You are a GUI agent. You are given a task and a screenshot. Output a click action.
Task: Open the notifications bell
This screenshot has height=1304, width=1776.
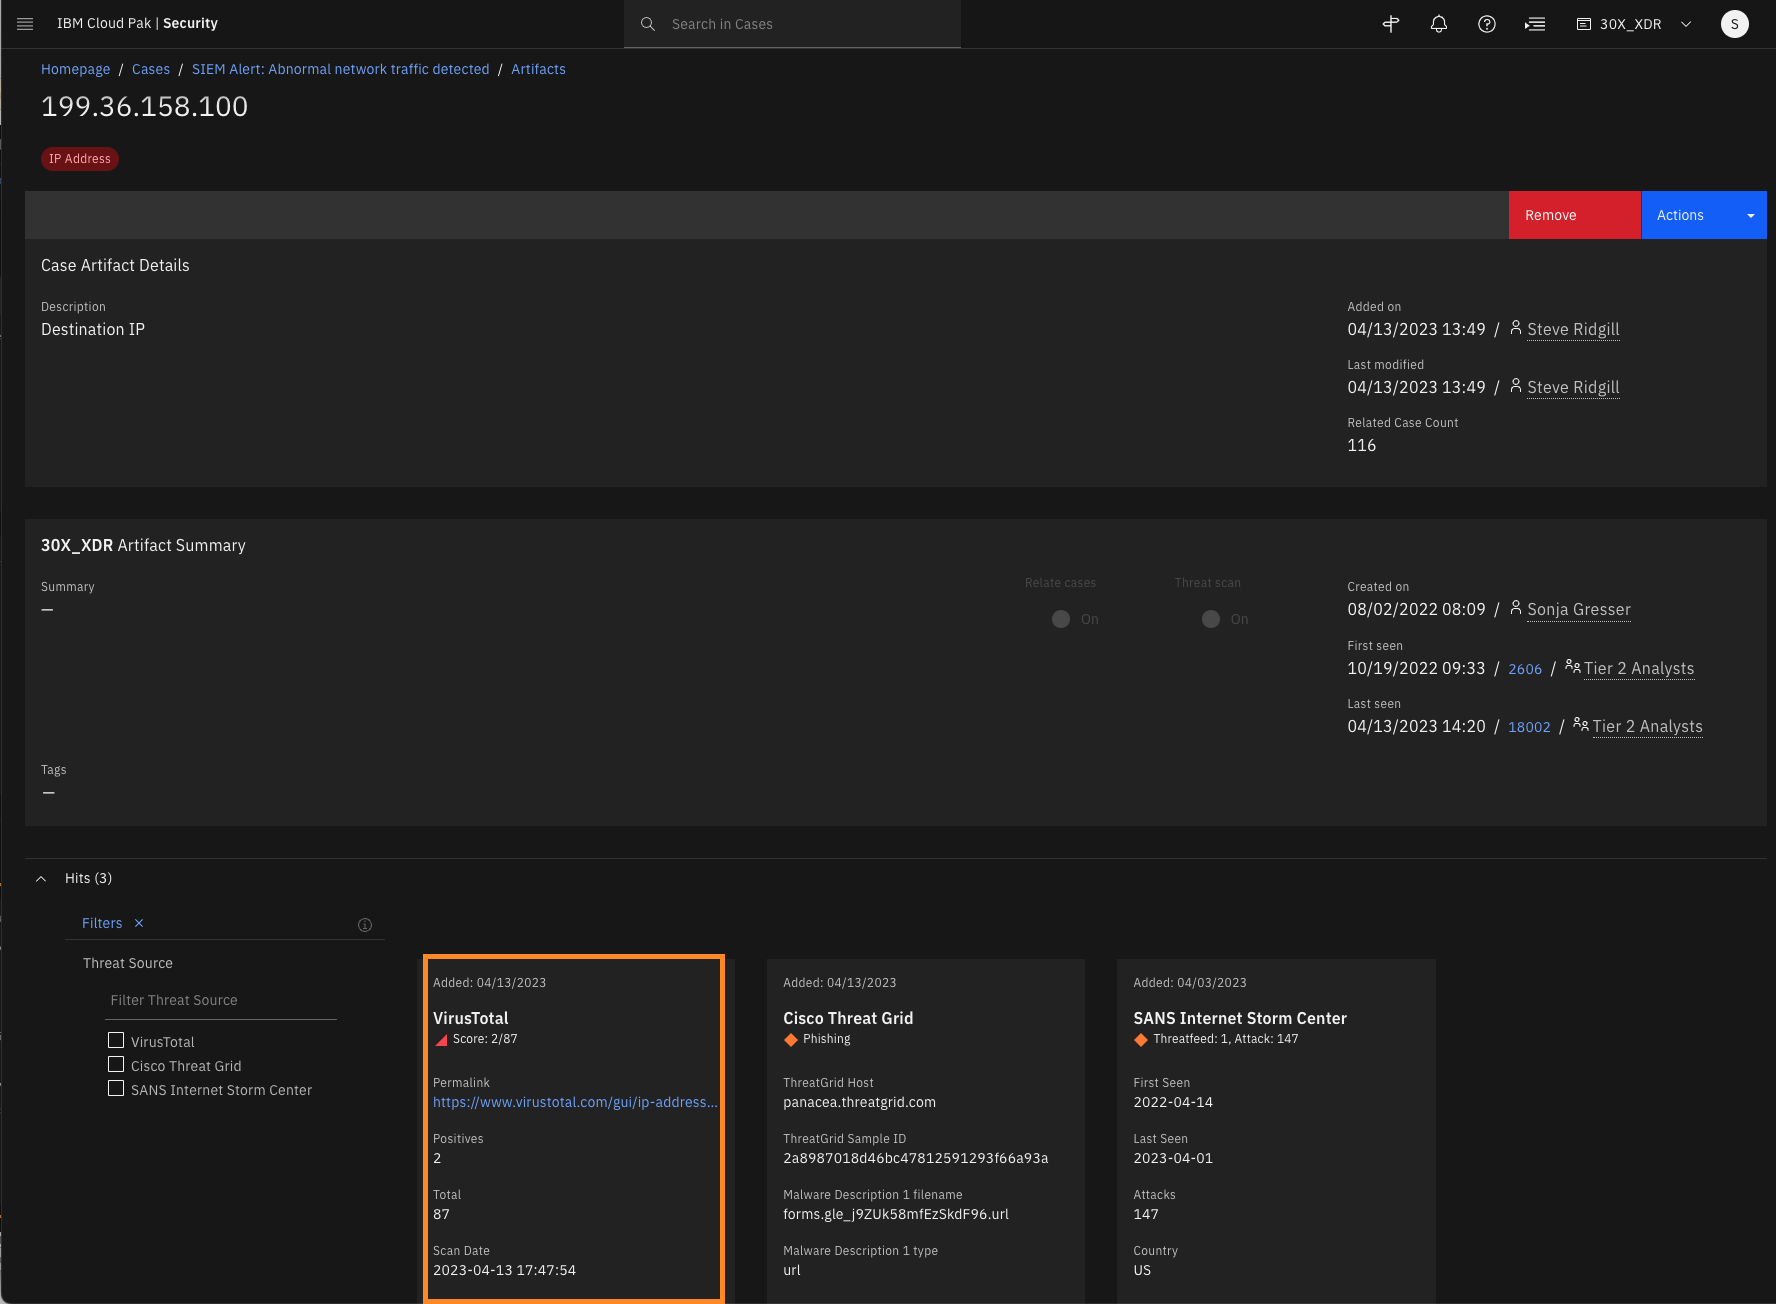[1439, 24]
